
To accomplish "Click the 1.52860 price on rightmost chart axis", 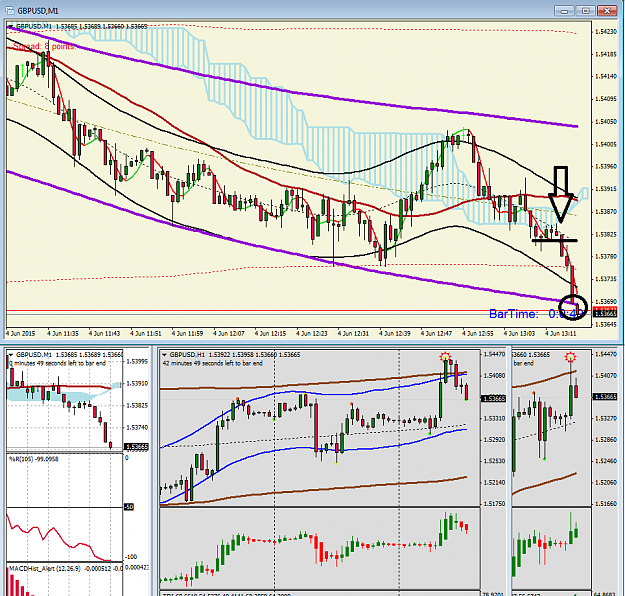I will [x=605, y=440].
